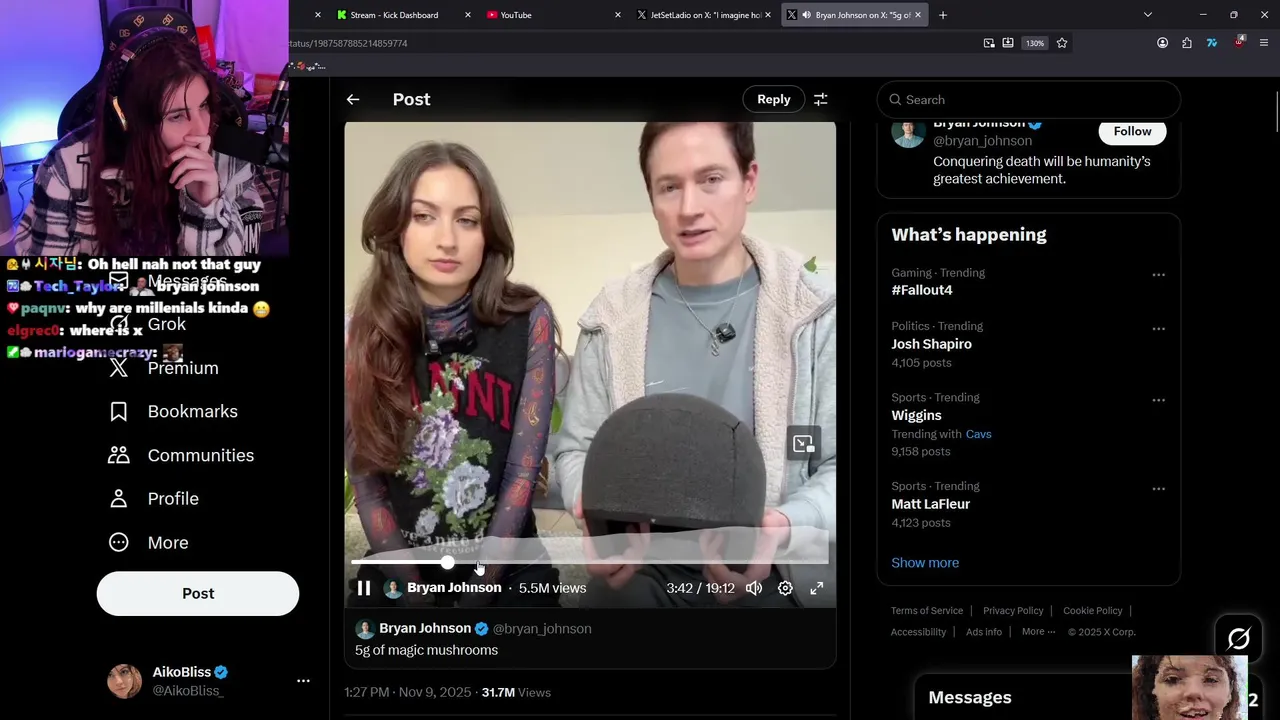Viewport: 1280px width, 720px height.
Task: Go back using the Post arrow
Action: coord(353,99)
